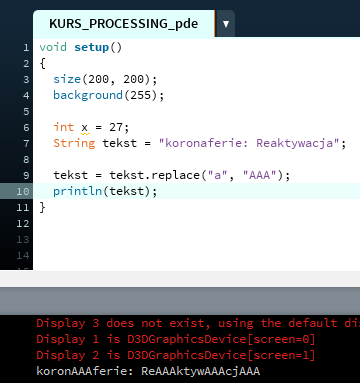Image resolution: width=360 pixels, height=383 pixels.
Task: Click line number 10 in the gutter
Action: pos(23,191)
